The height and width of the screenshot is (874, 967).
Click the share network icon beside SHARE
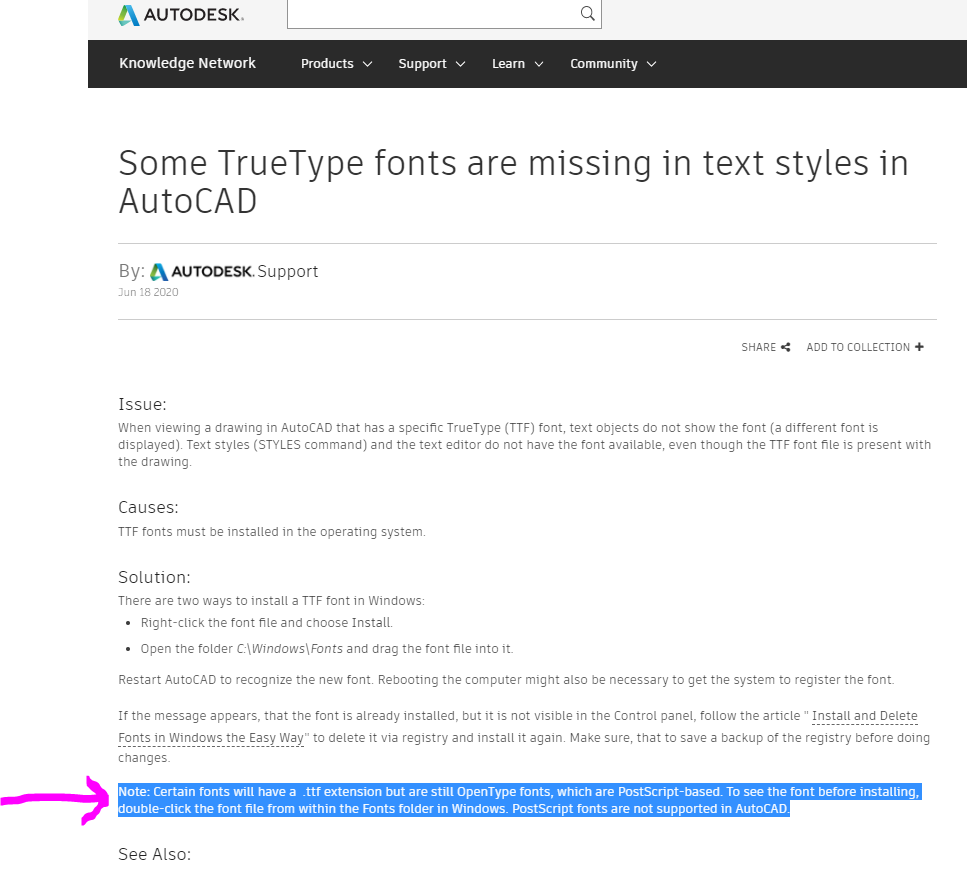(784, 347)
